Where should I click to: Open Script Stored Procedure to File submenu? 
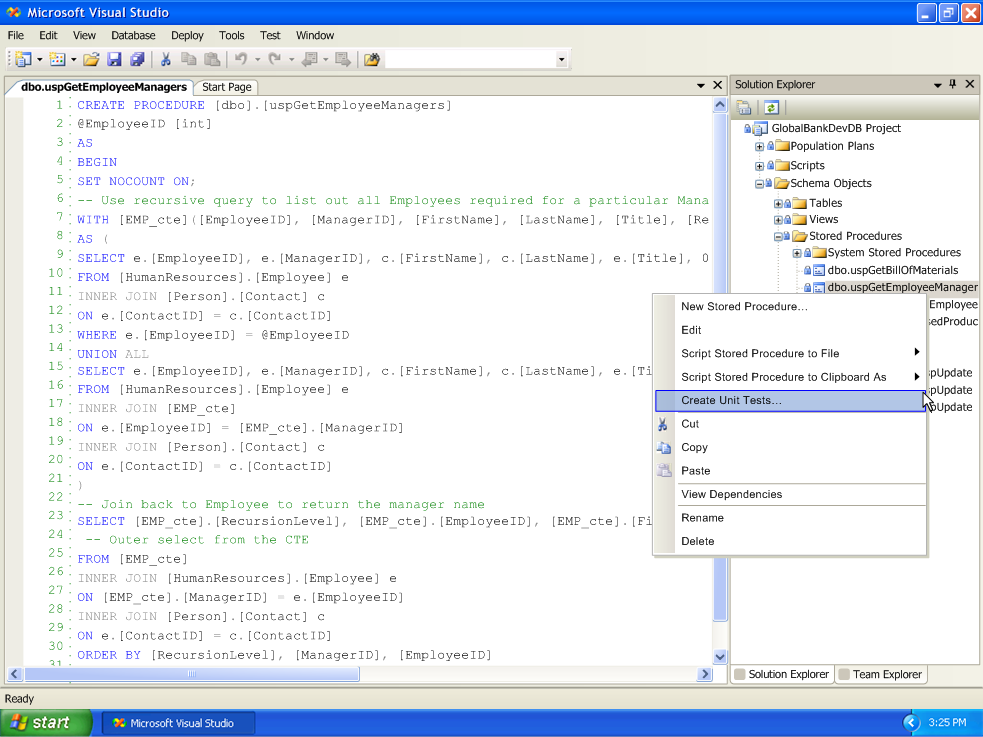790,353
